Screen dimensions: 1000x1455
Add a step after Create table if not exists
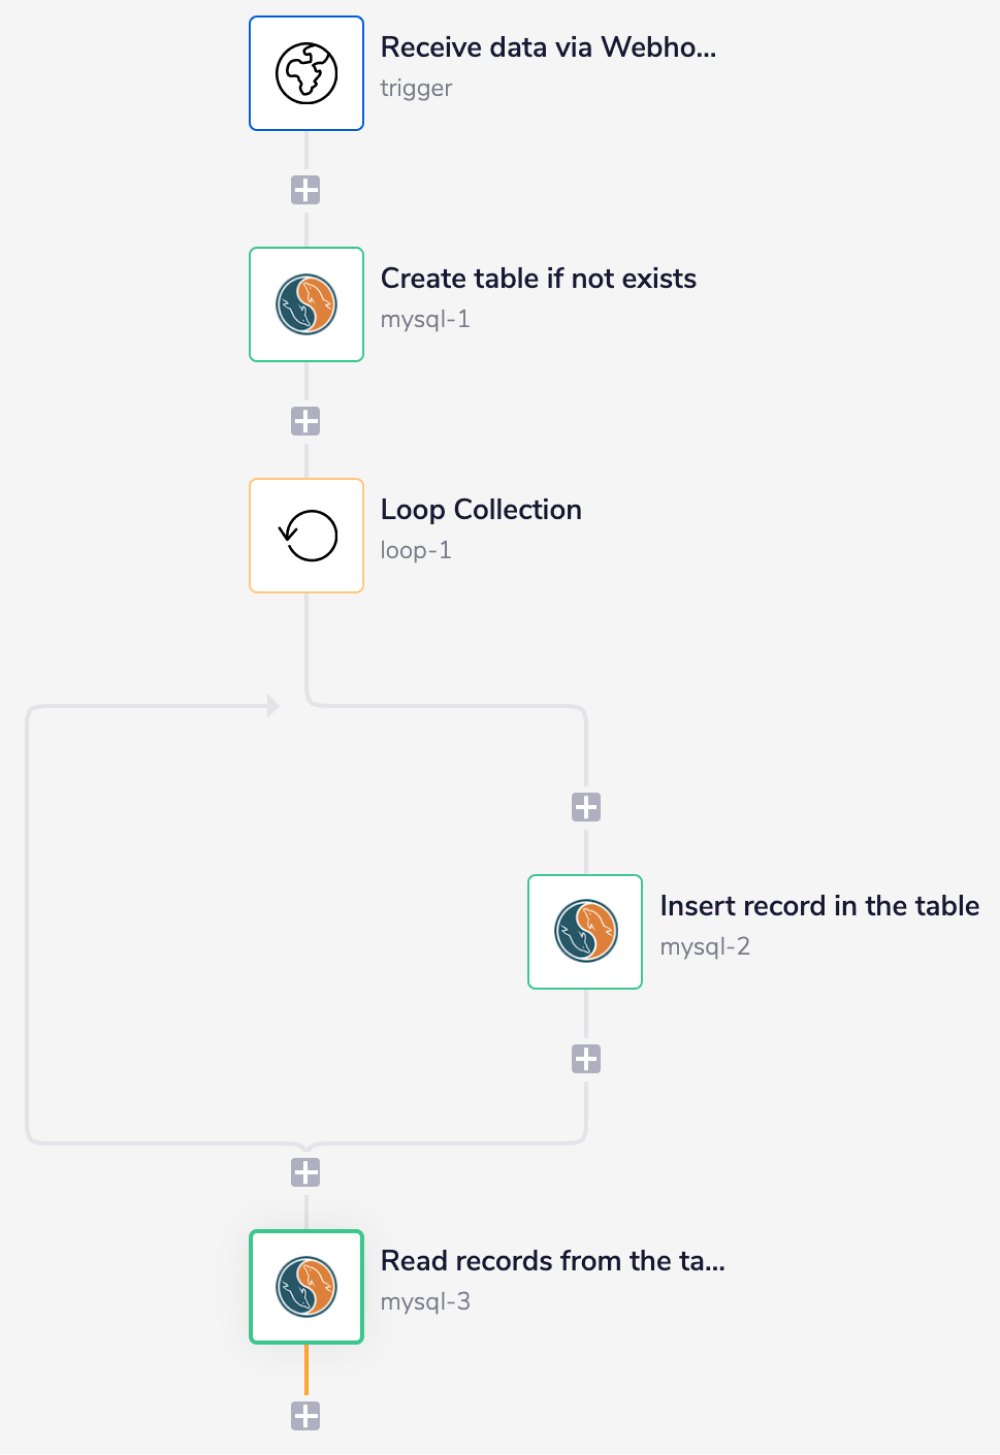click(x=306, y=420)
